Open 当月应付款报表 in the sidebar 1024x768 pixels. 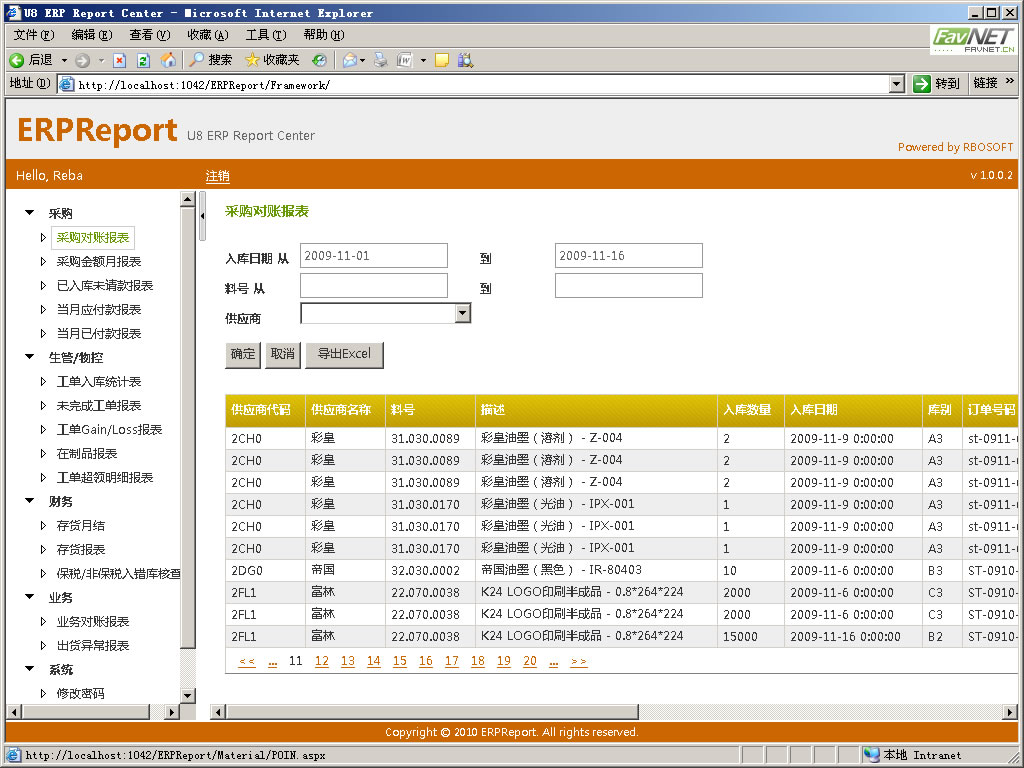pos(99,310)
